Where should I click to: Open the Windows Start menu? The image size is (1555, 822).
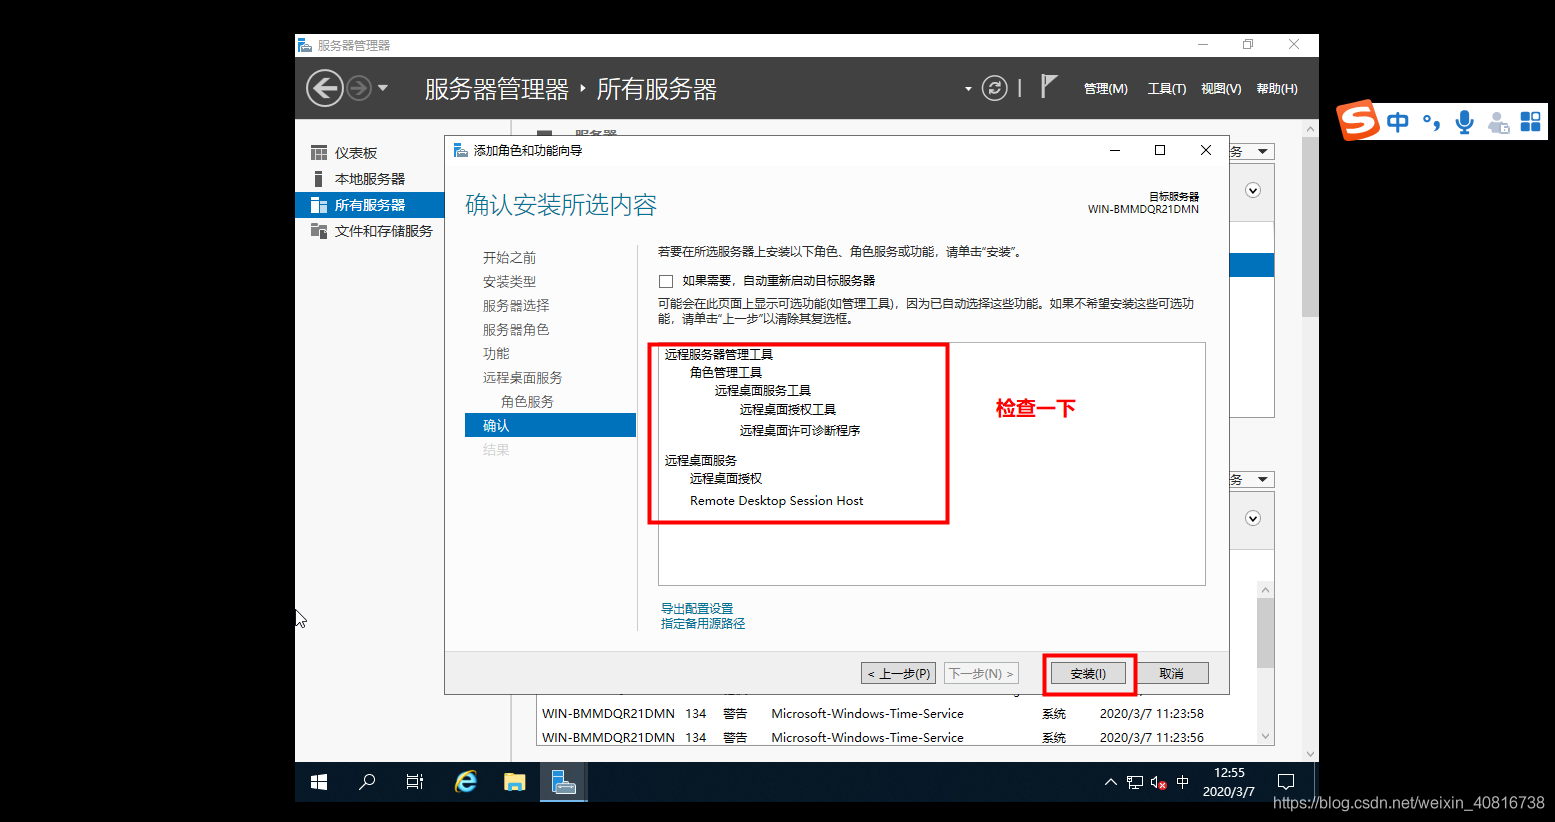(x=319, y=782)
